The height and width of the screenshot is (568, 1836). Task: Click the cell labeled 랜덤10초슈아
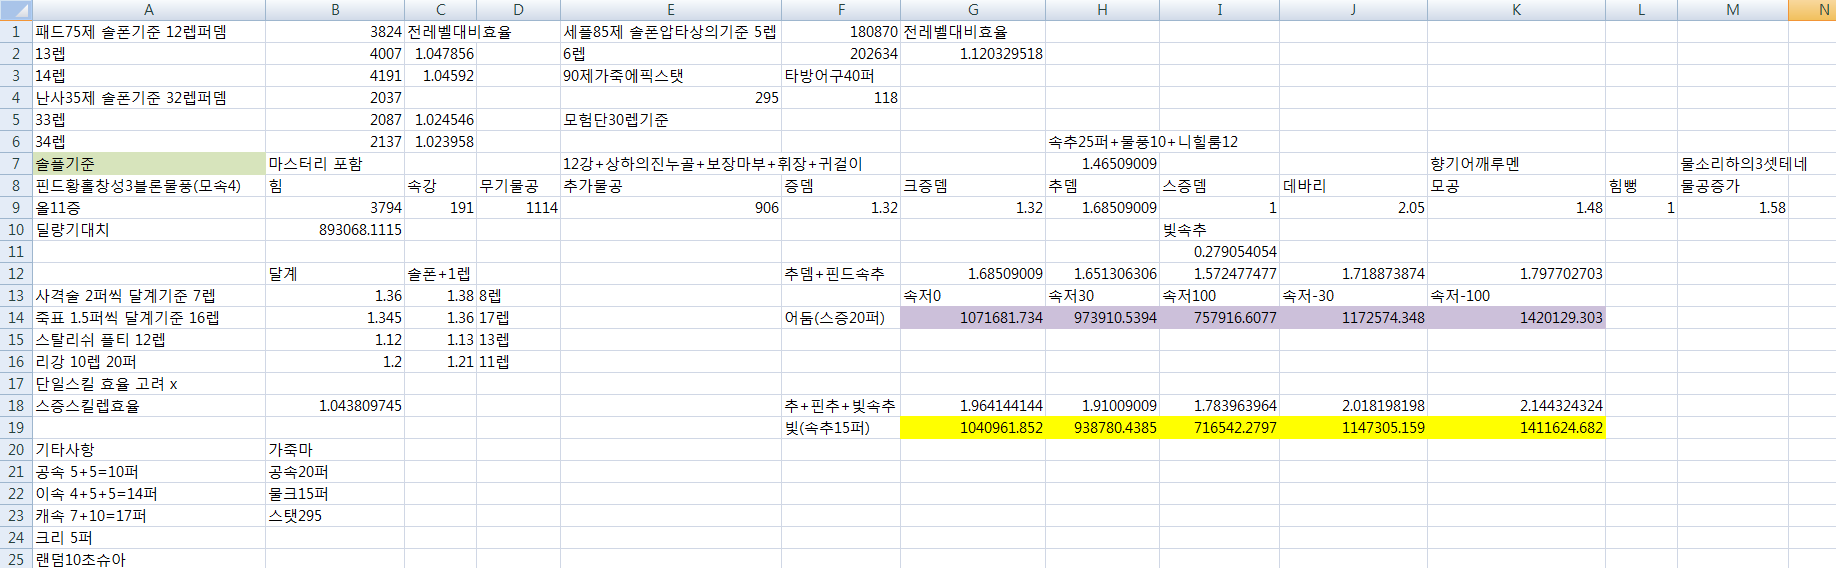[149, 559]
